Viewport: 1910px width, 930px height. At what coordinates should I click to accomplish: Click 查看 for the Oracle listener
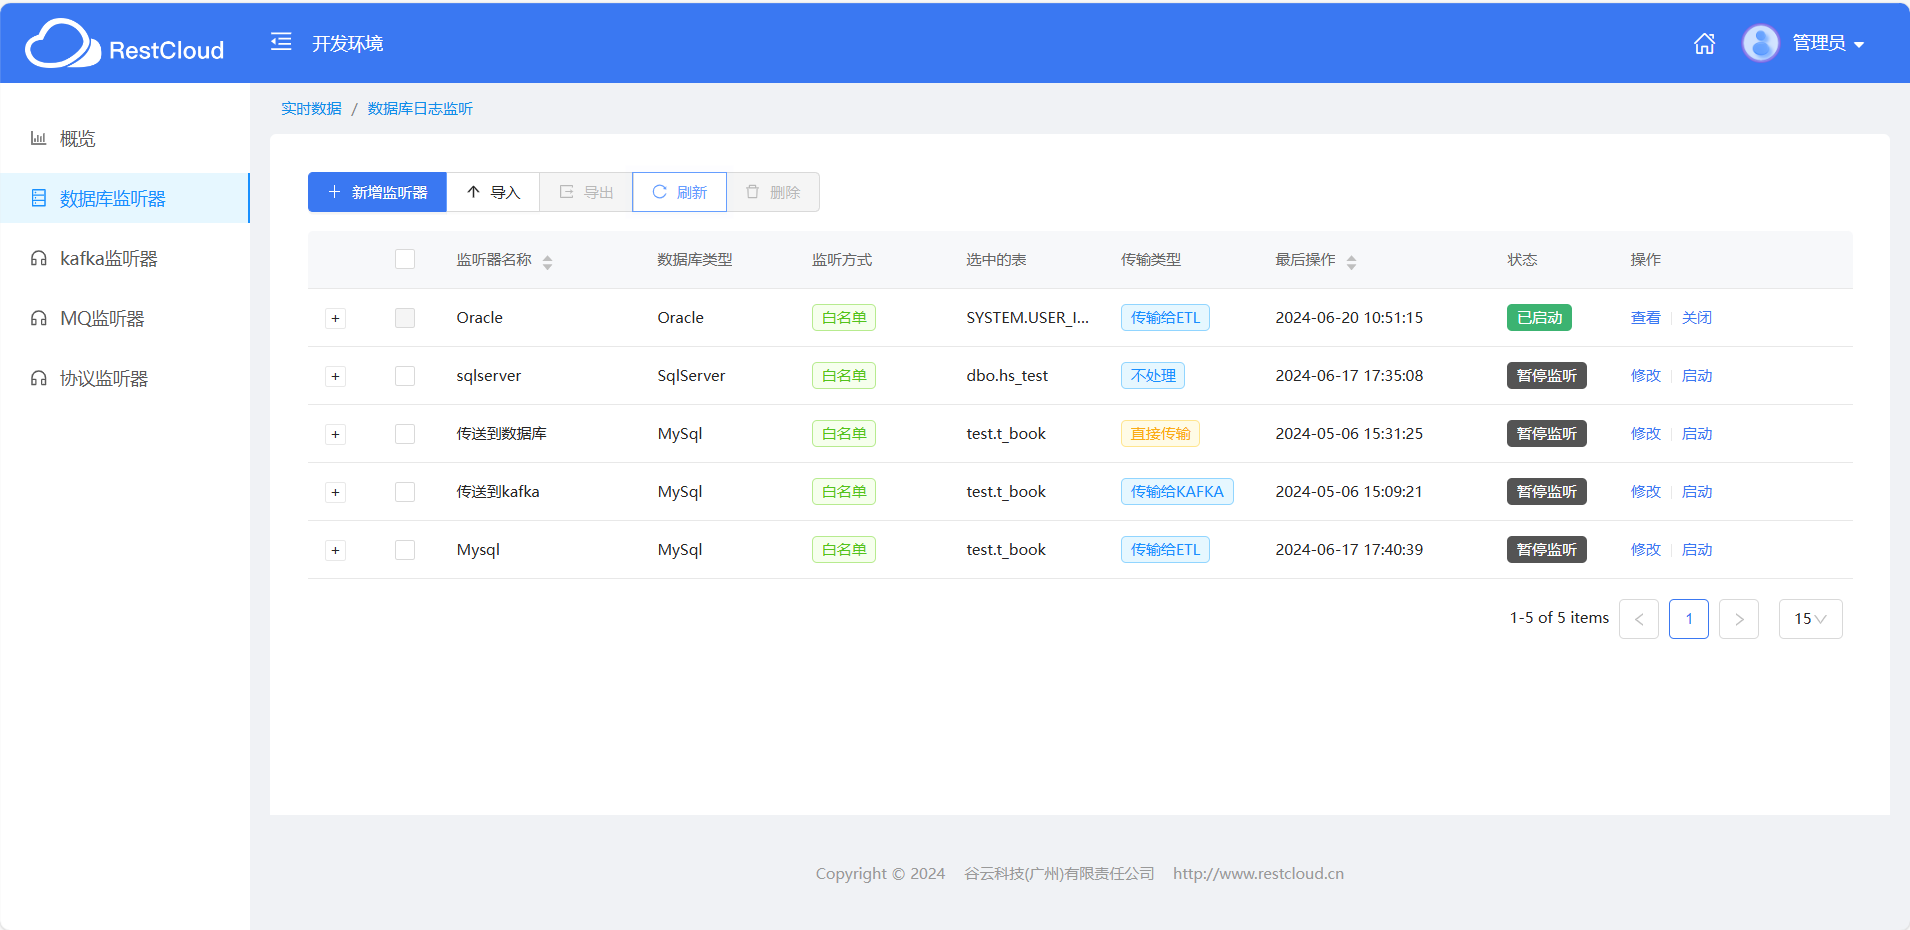pyautogui.click(x=1646, y=317)
